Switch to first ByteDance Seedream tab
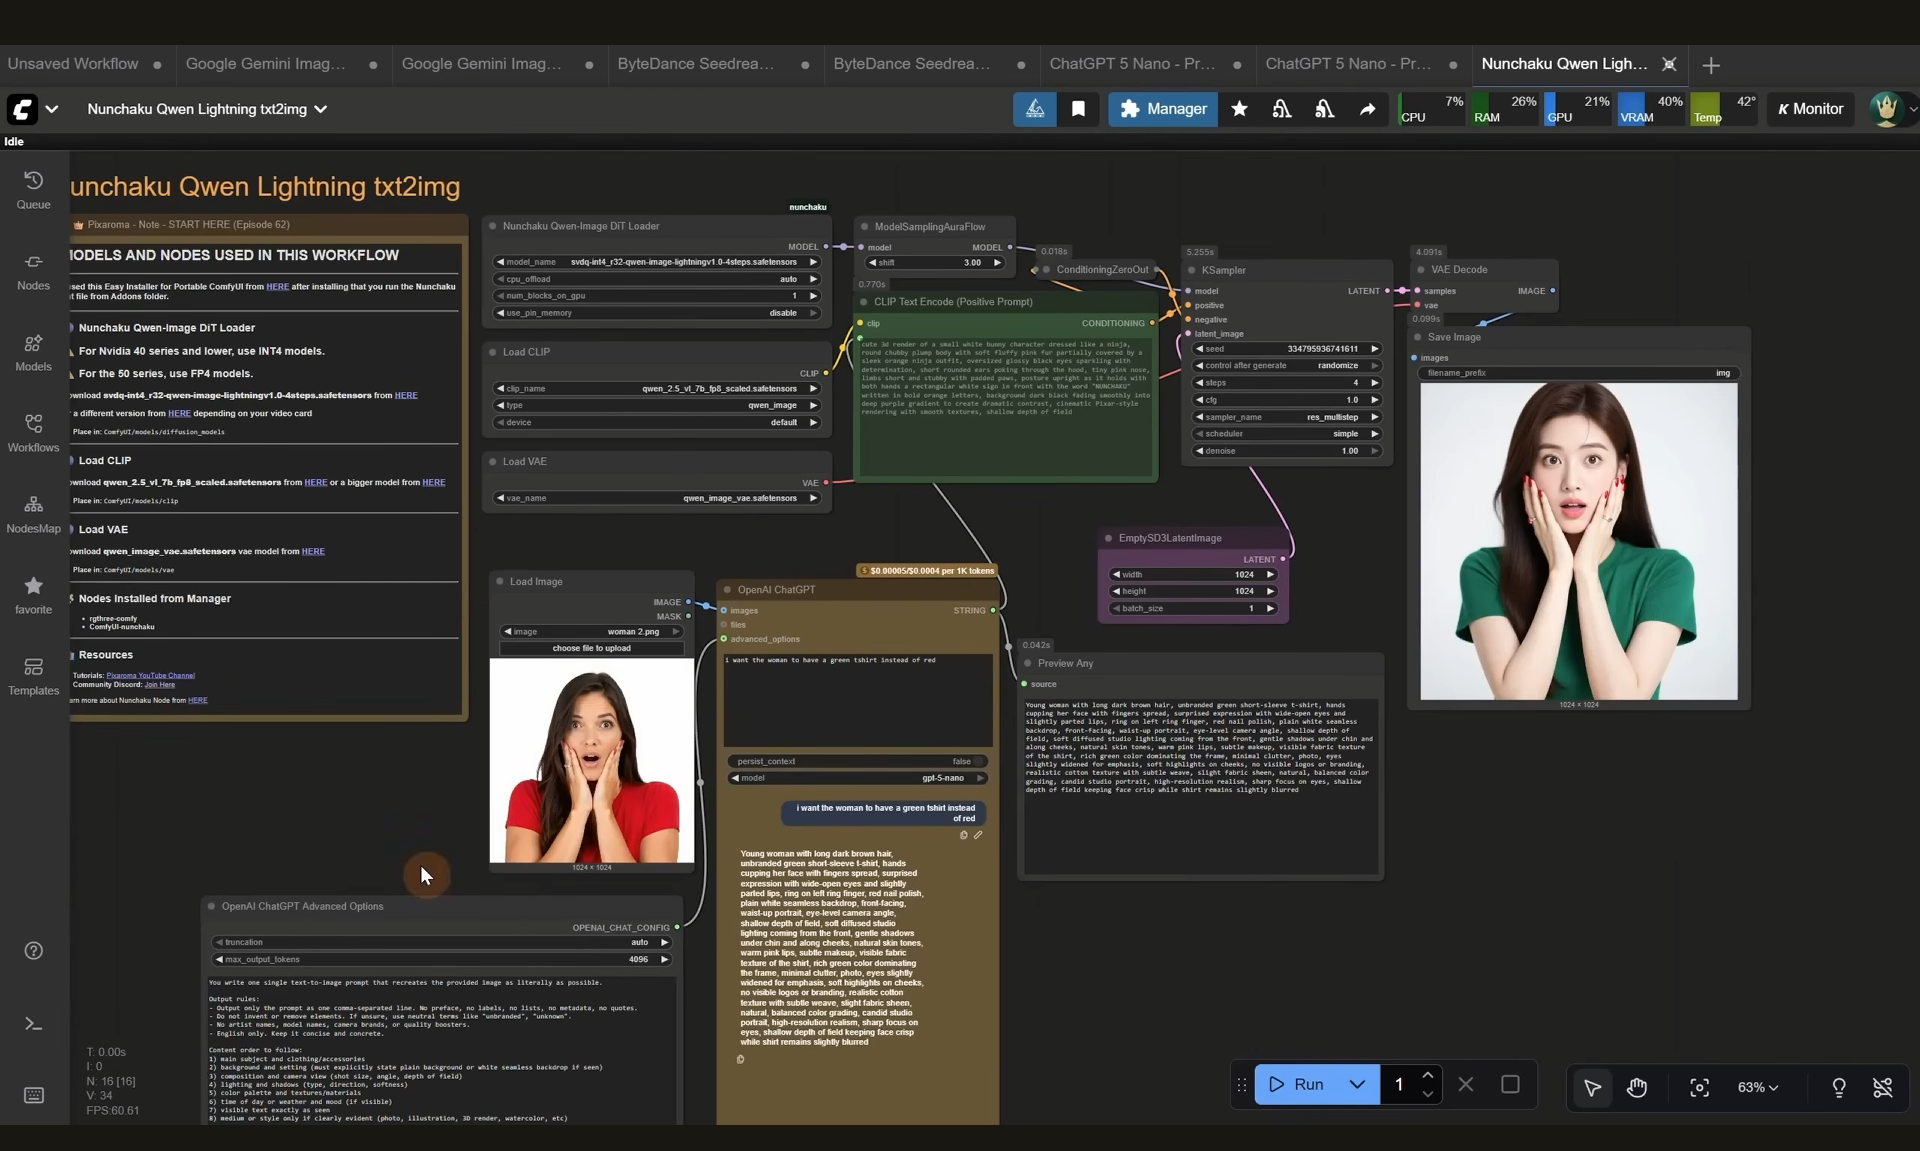 696,64
